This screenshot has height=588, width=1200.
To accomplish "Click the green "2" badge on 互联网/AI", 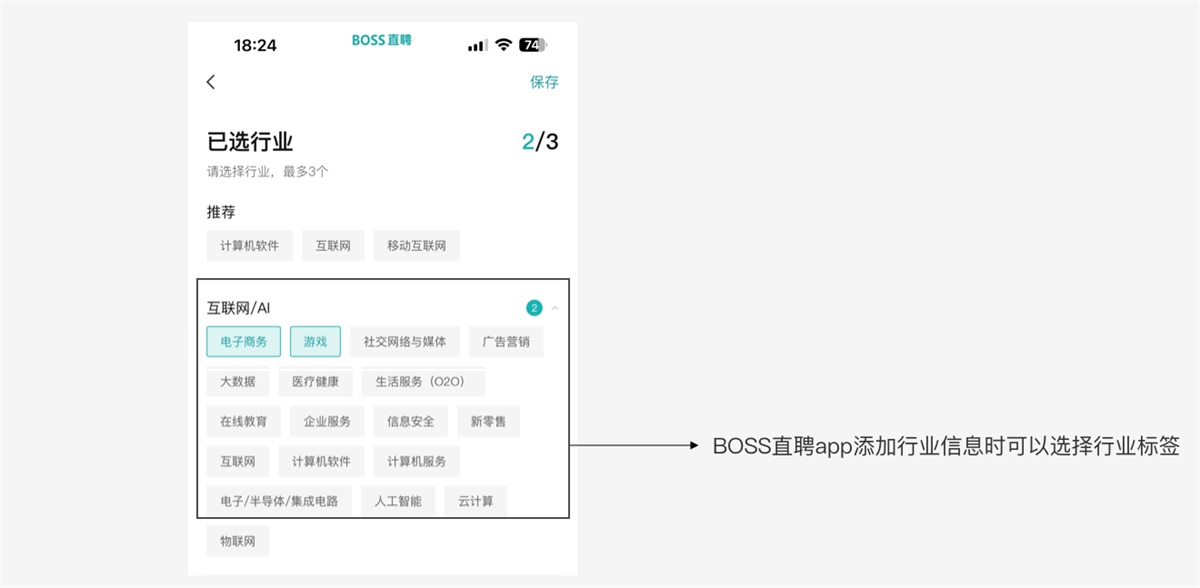I will pyautogui.click(x=534, y=307).
